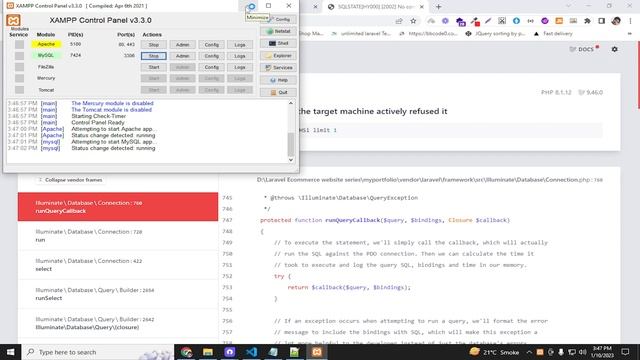Open Chrome side panel
The width and height of the screenshot is (640, 360).
[x=601, y=21]
